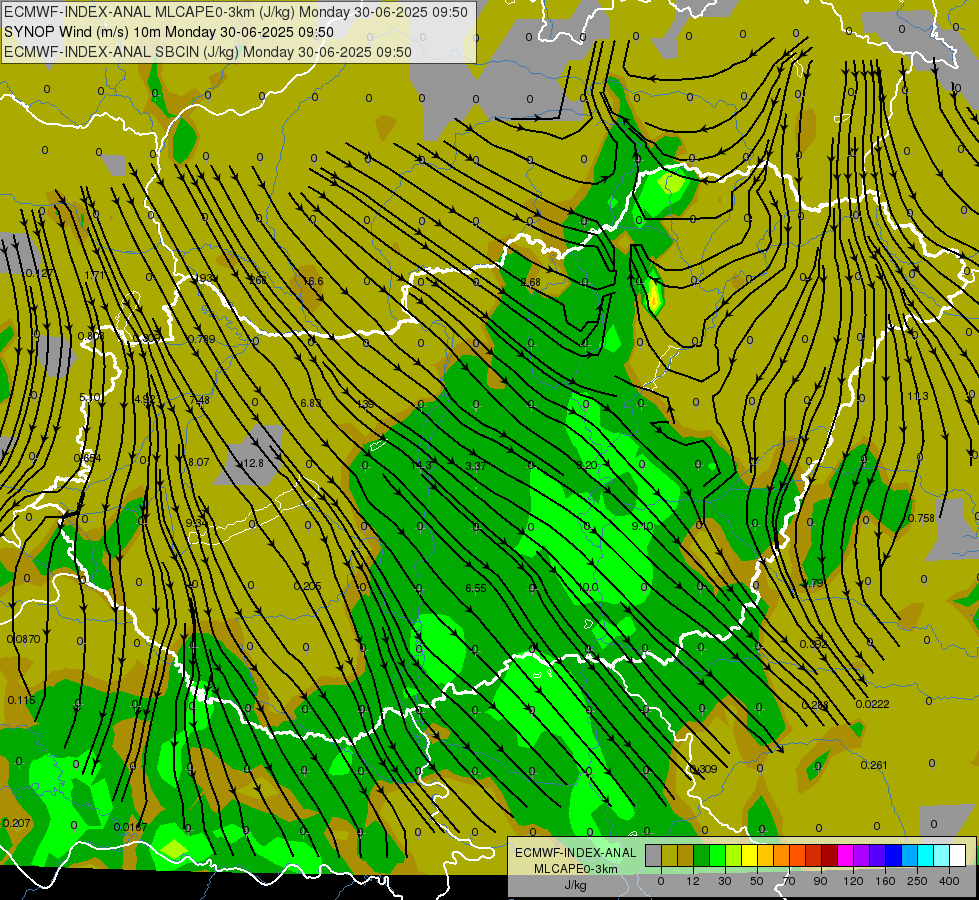The image size is (979, 900).
Task: Click the SYNOP Wind 10m title line
Action: click(x=169, y=32)
